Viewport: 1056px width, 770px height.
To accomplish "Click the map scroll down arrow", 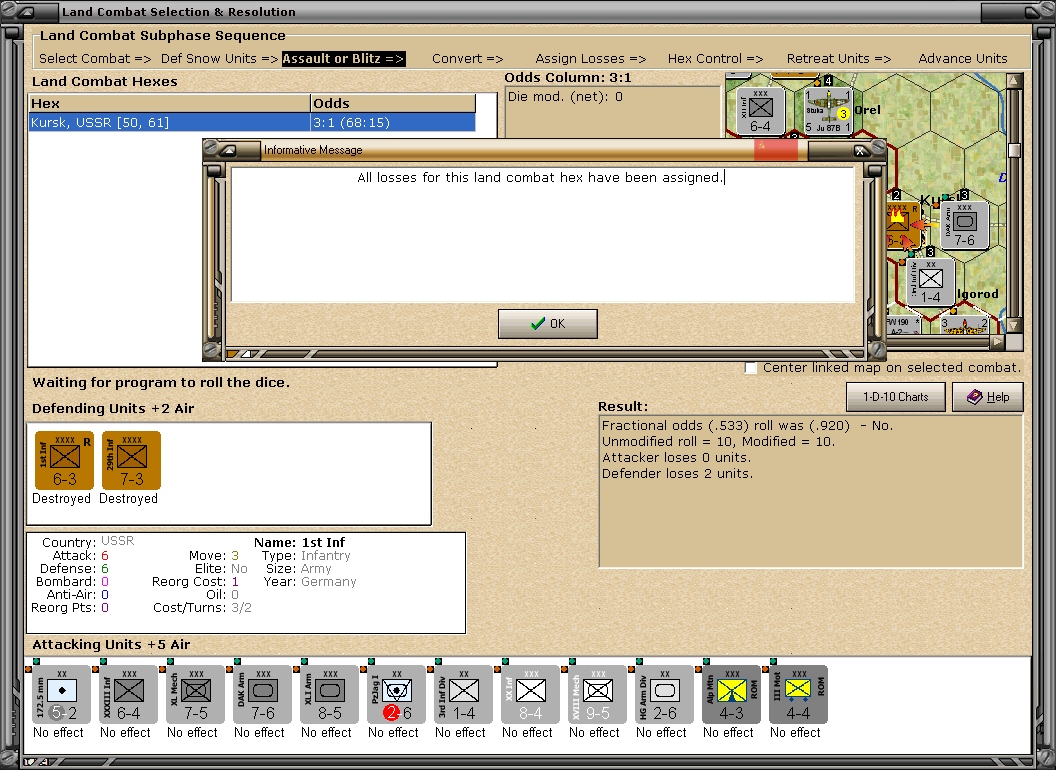I will [1014, 326].
